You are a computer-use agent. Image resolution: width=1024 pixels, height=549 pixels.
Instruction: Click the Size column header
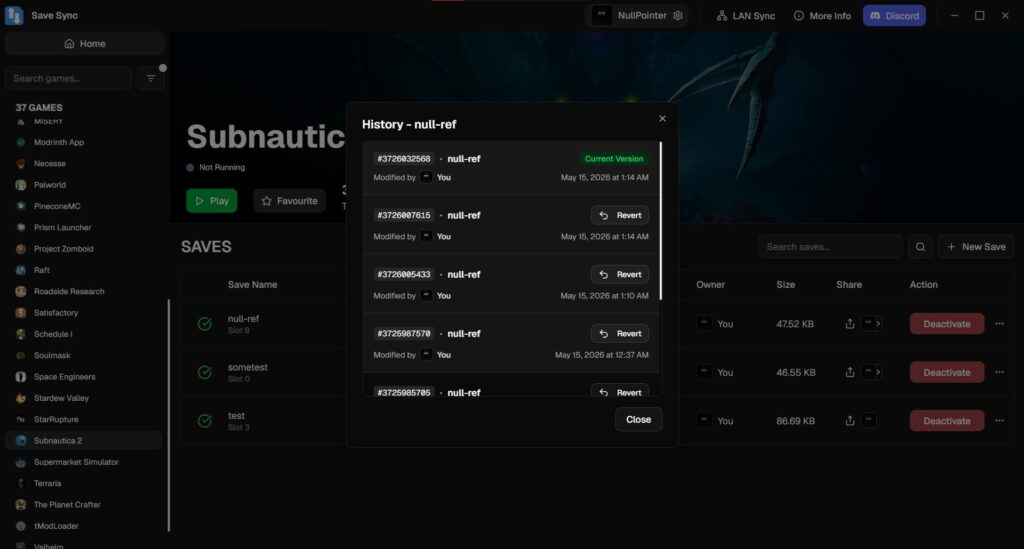tap(786, 285)
